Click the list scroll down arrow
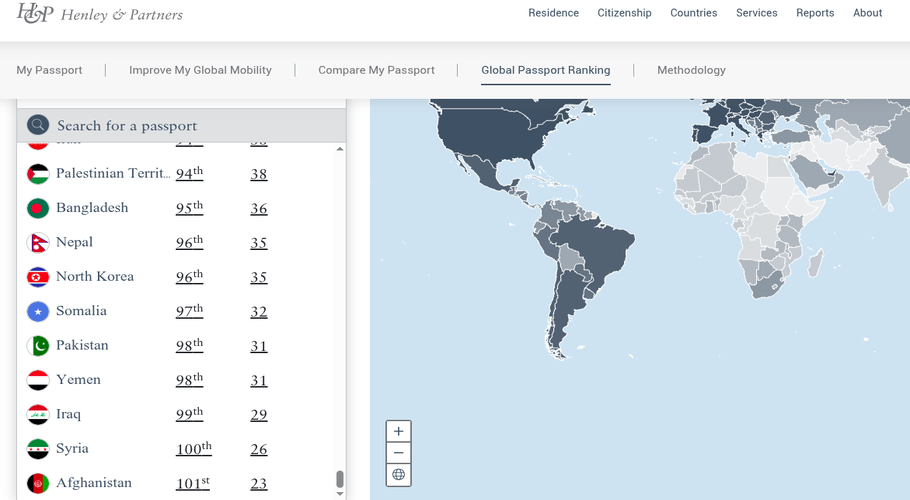The height and width of the screenshot is (500, 910). coord(340,494)
